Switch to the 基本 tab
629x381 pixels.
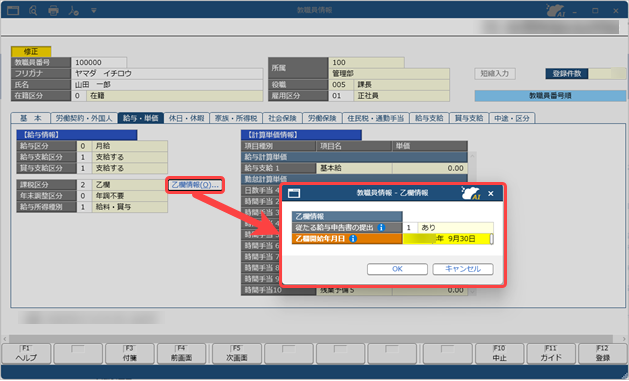coord(30,118)
